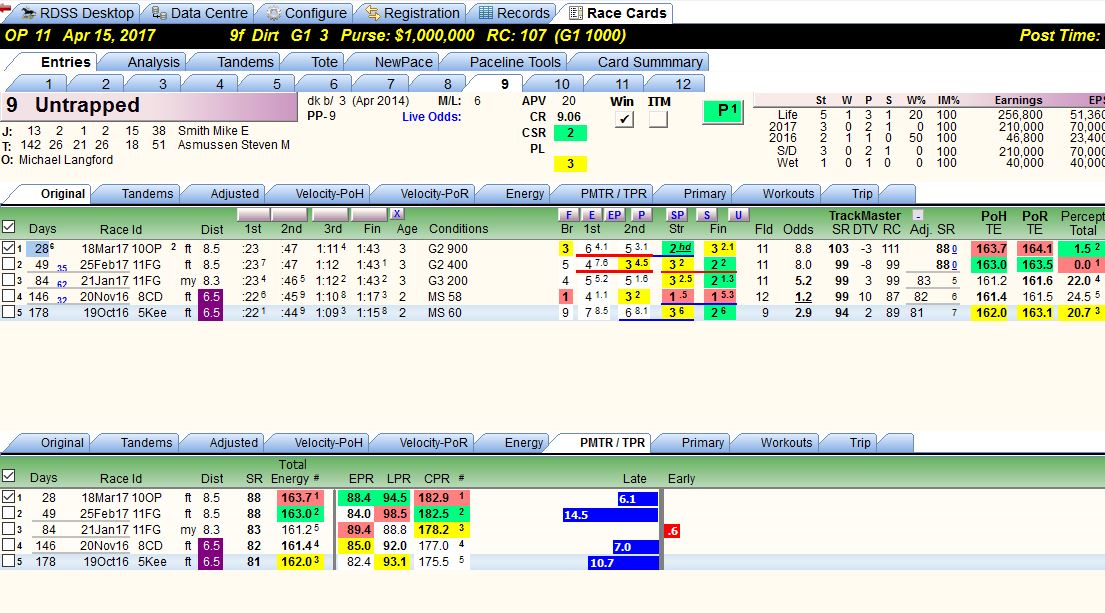This screenshot has height=613, width=1105.
Task: Click Race Id 18Mar17 10OP in Original table
Action: [121, 249]
